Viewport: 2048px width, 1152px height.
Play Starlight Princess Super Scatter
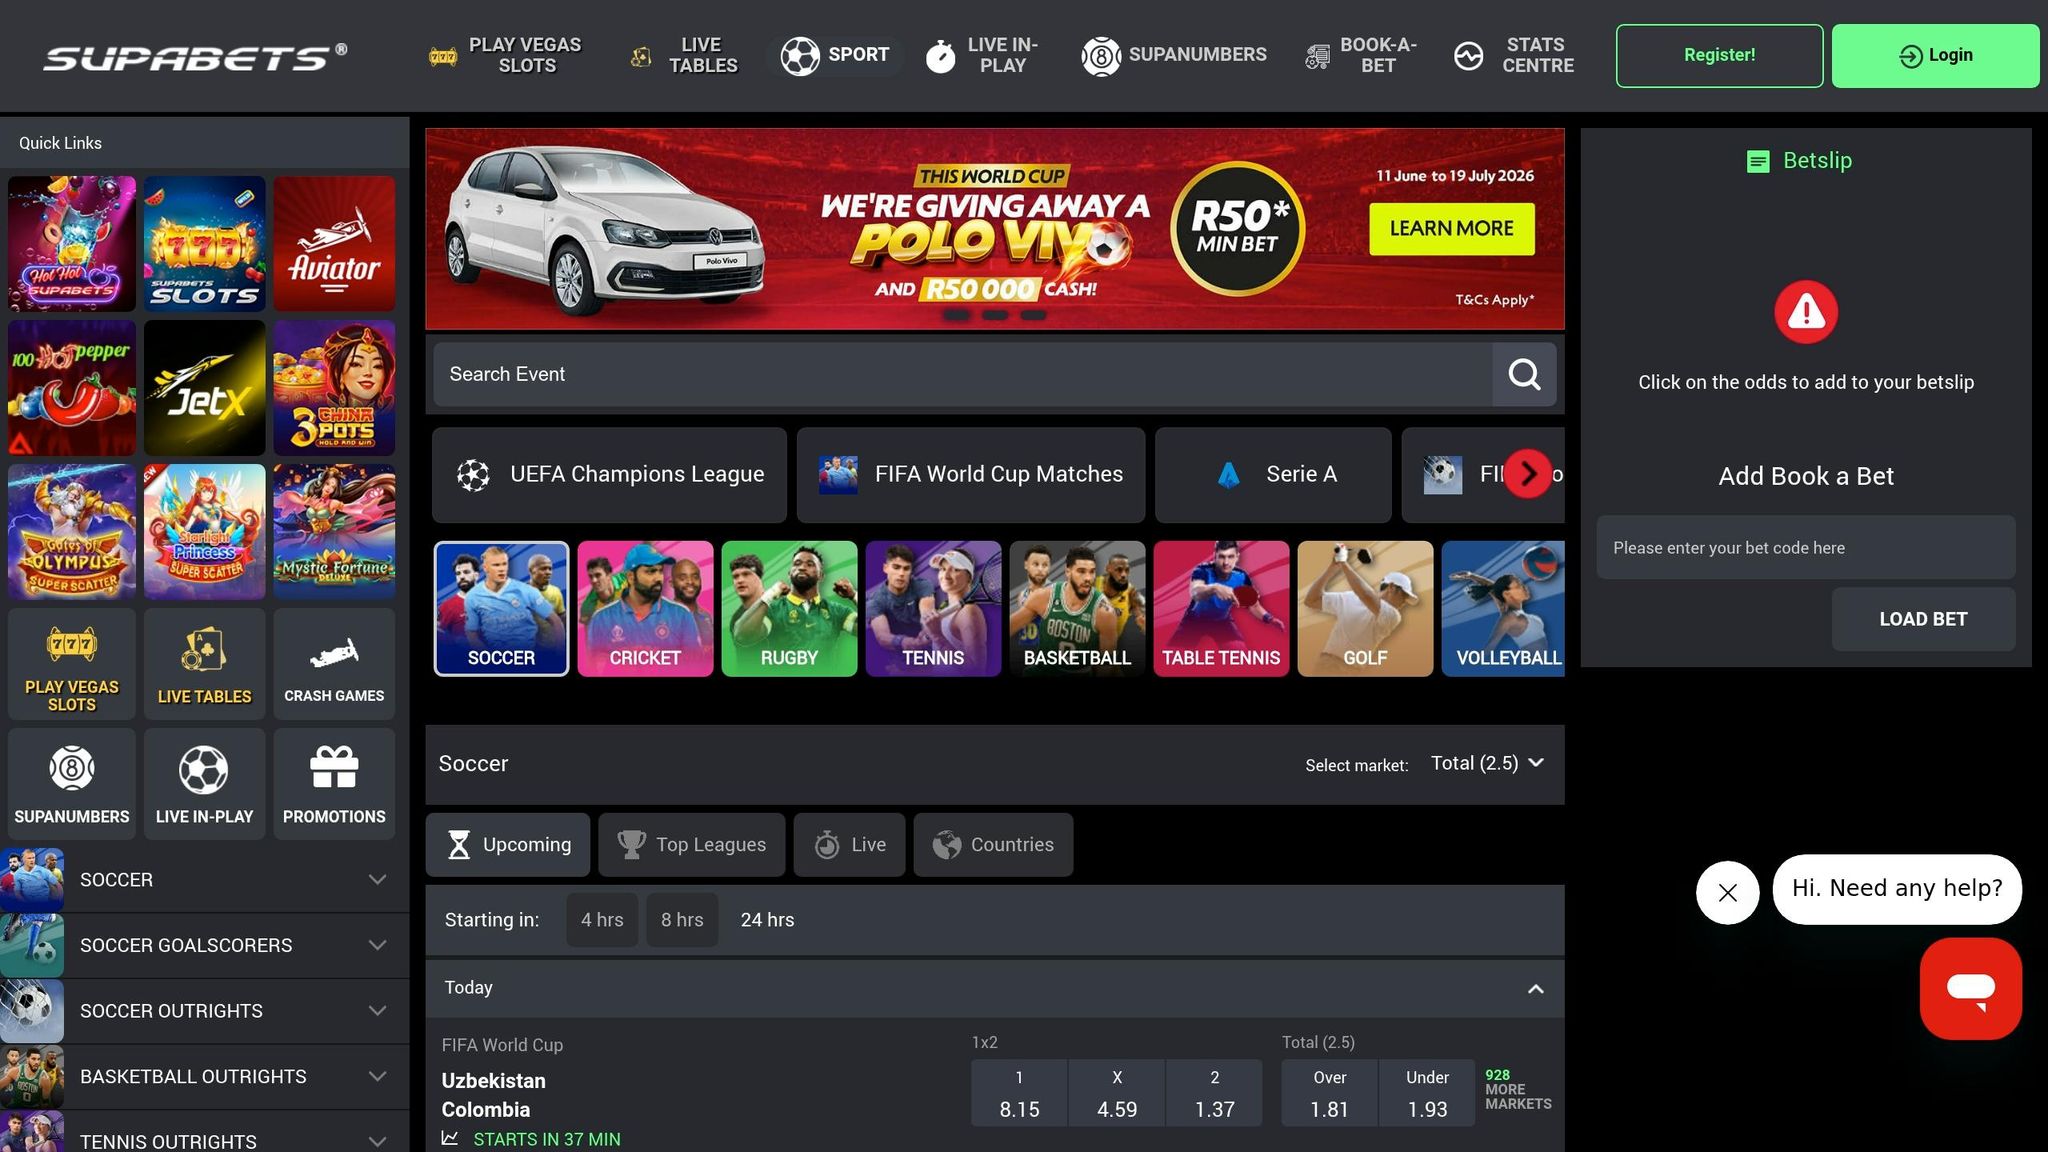coord(204,532)
